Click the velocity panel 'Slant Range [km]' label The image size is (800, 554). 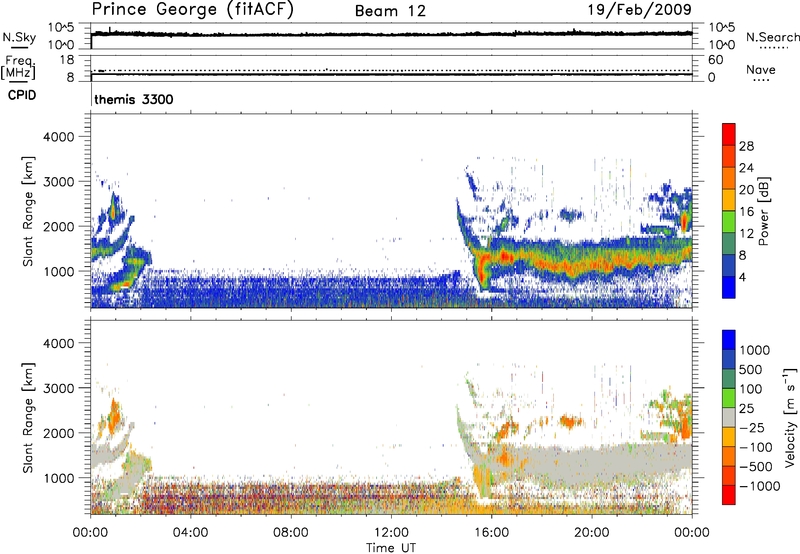tap(28, 418)
